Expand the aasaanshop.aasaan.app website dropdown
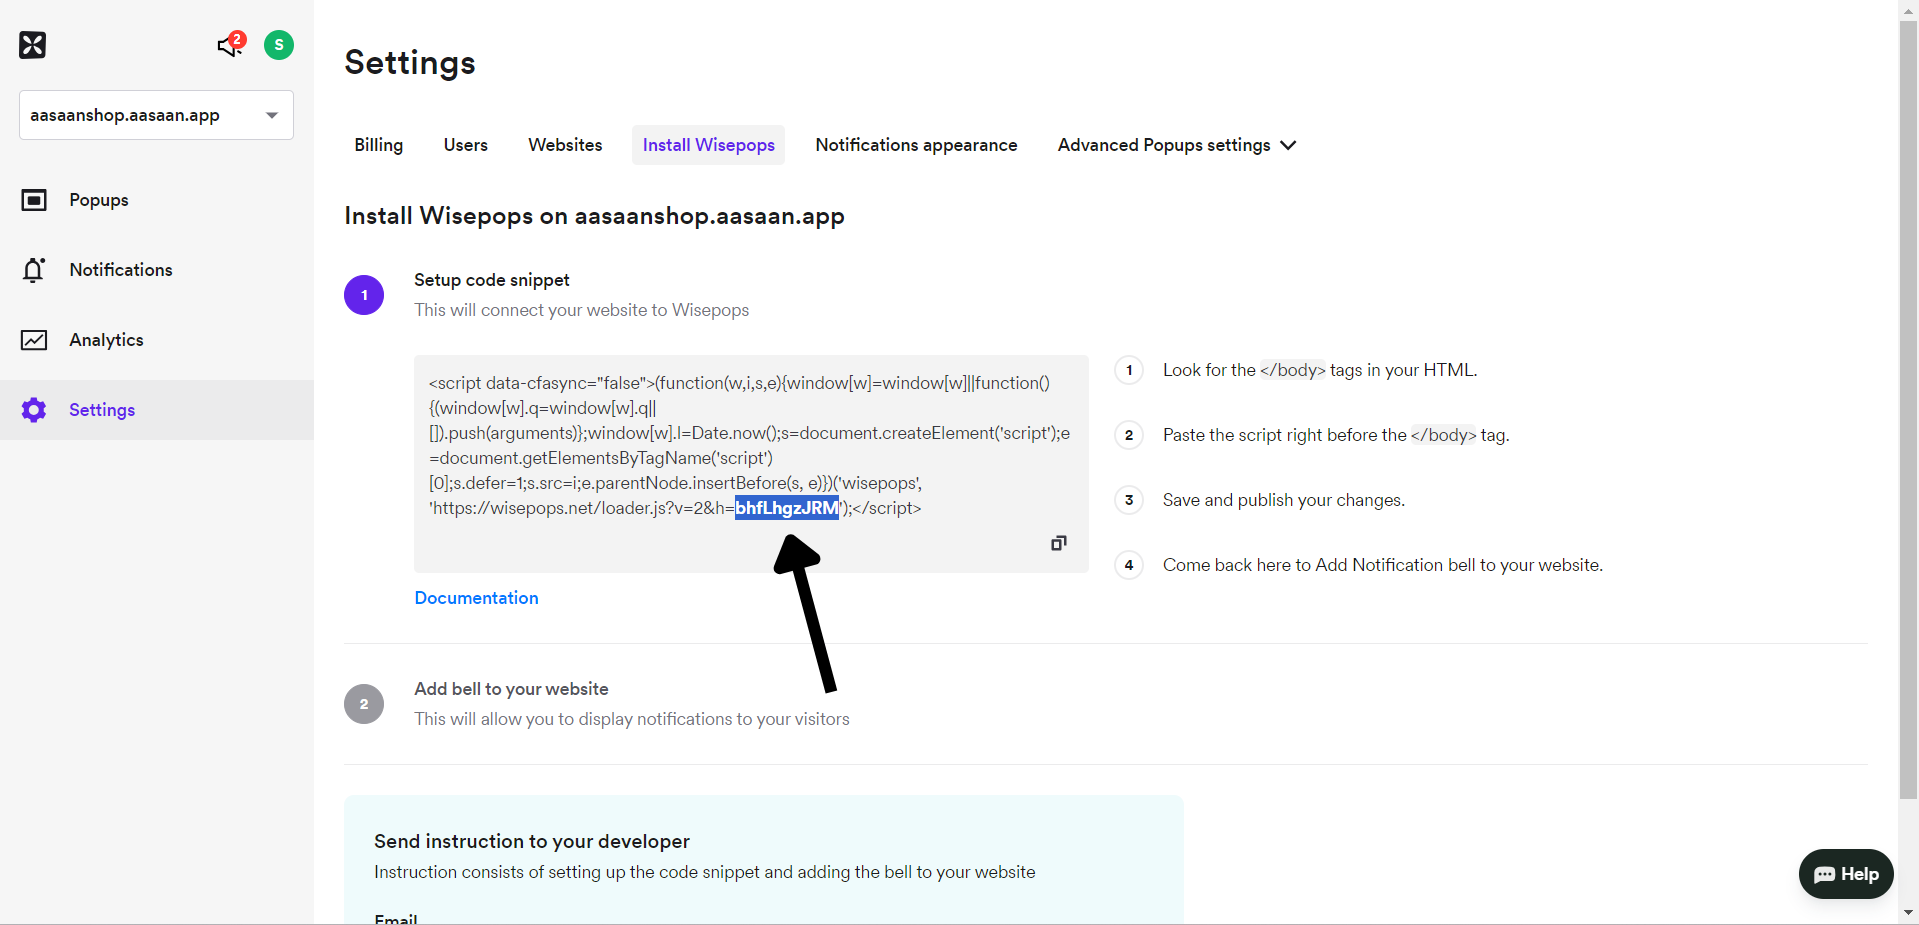Image resolution: width=1919 pixels, height=925 pixels. pyautogui.click(x=156, y=115)
